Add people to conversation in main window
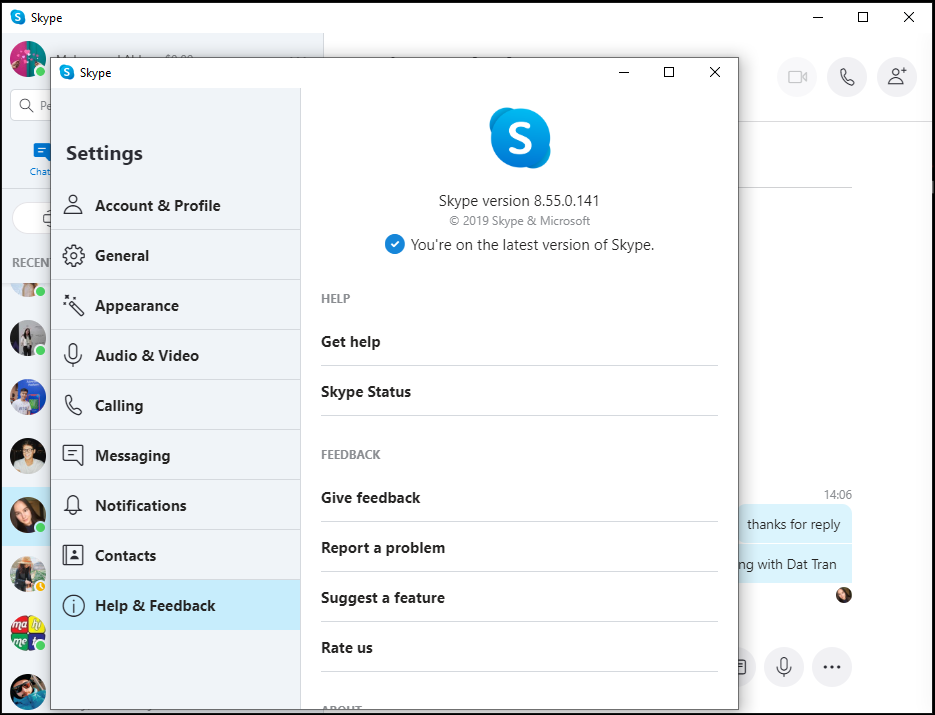The height and width of the screenshot is (715, 935). (897, 77)
